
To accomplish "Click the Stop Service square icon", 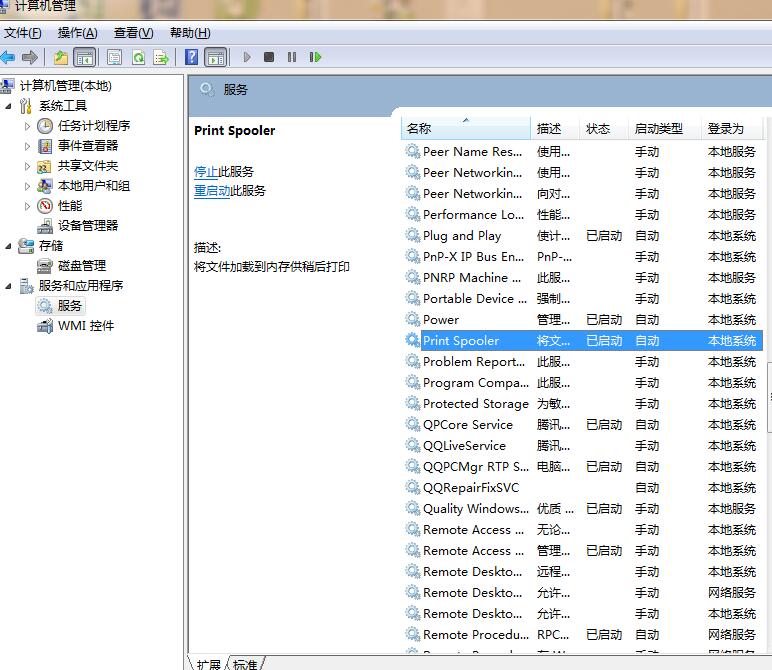I will pos(269,58).
